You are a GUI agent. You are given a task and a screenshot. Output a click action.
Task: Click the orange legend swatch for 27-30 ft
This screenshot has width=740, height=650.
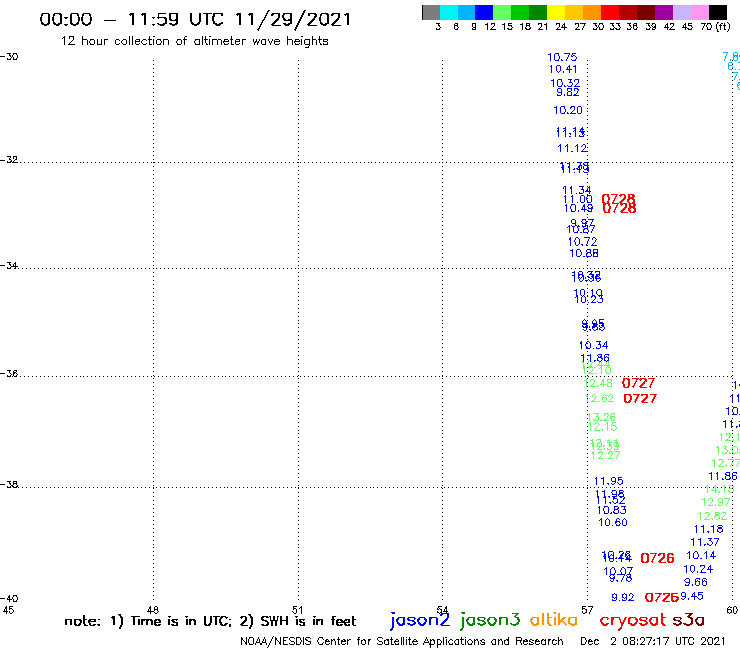point(592,12)
